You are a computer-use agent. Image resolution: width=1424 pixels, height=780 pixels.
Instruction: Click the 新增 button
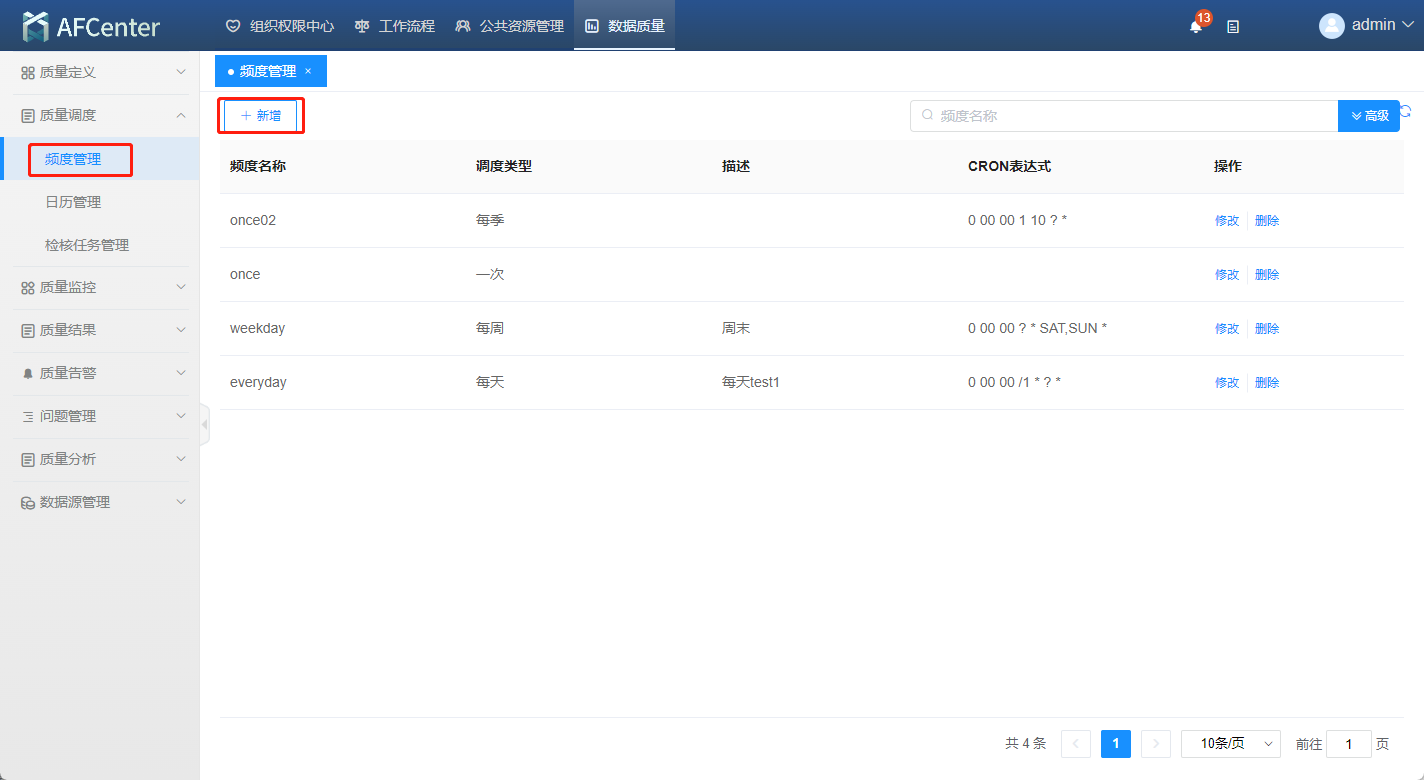(261, 116)
